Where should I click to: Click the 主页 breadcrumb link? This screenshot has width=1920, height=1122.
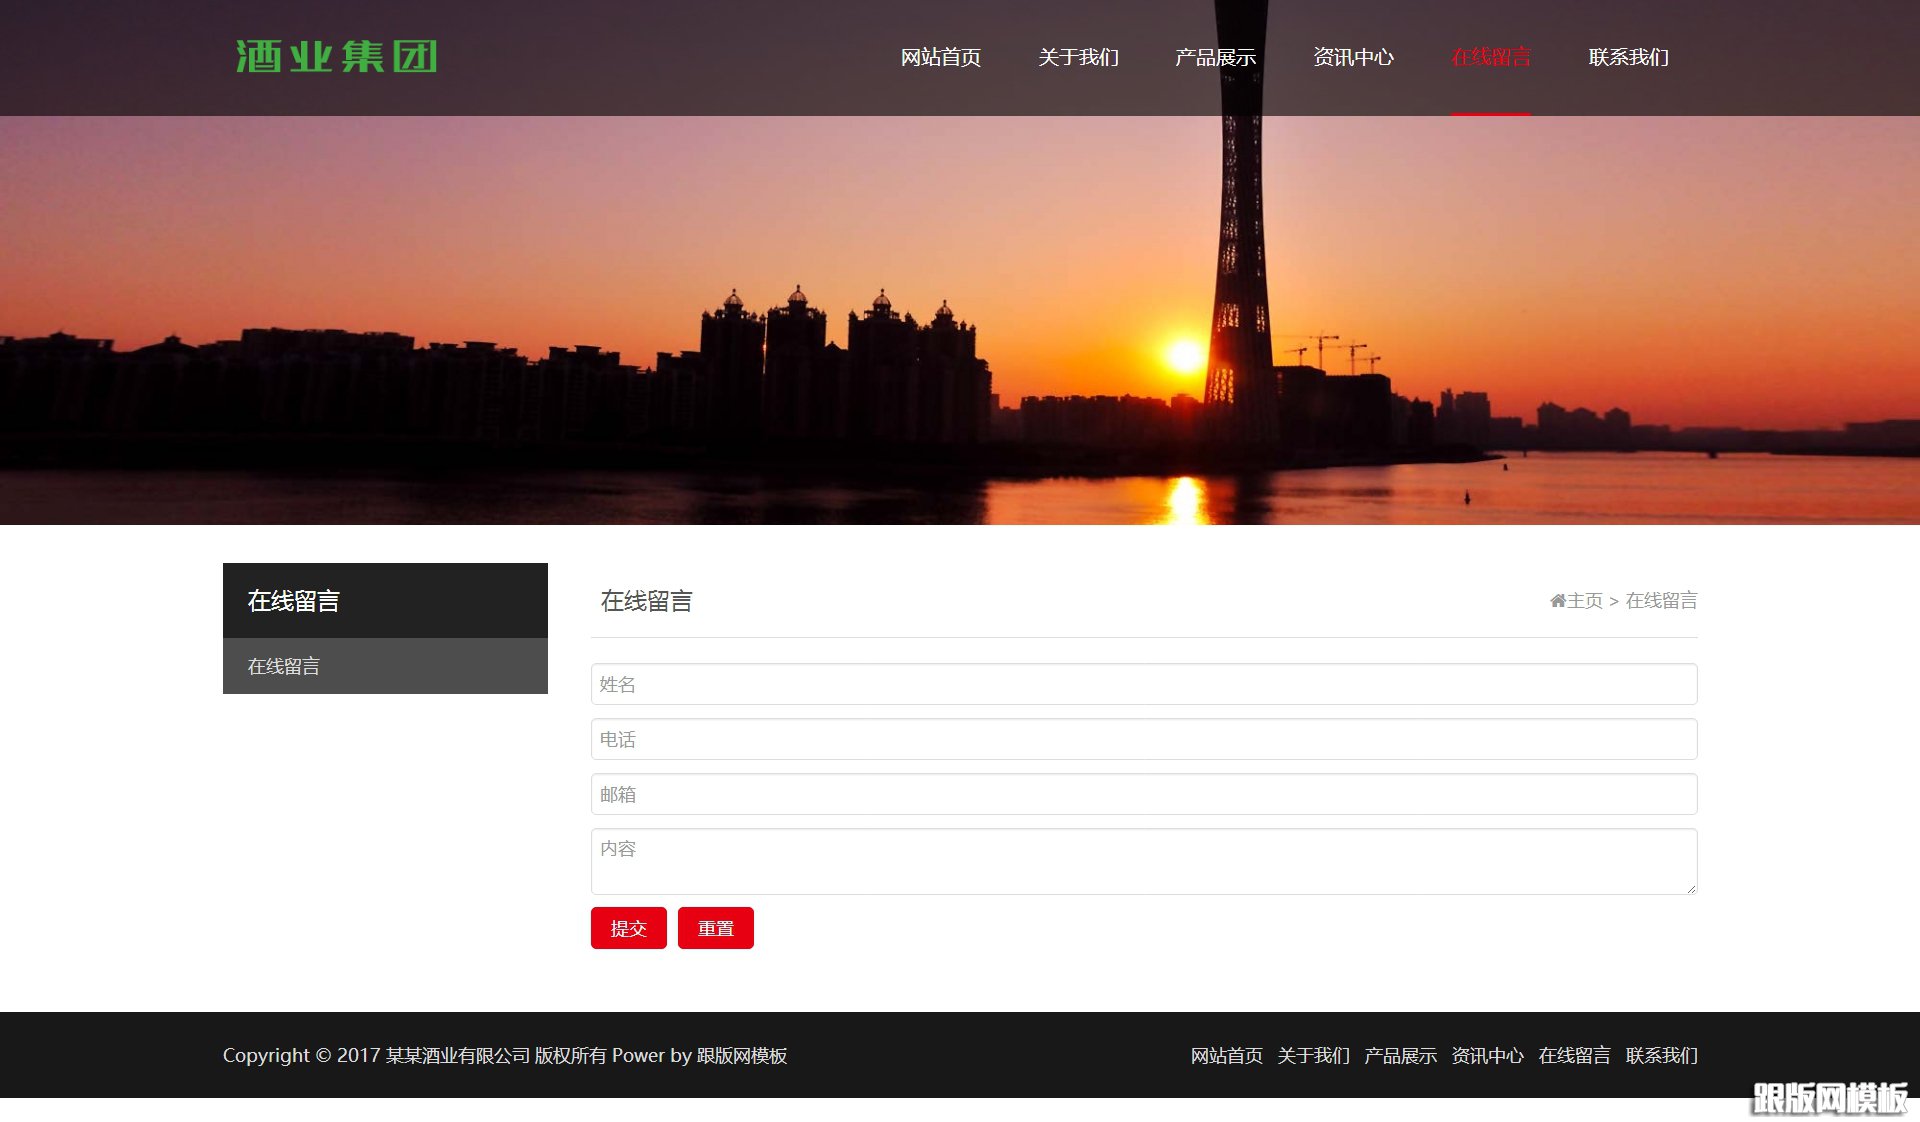point(1584,601)
